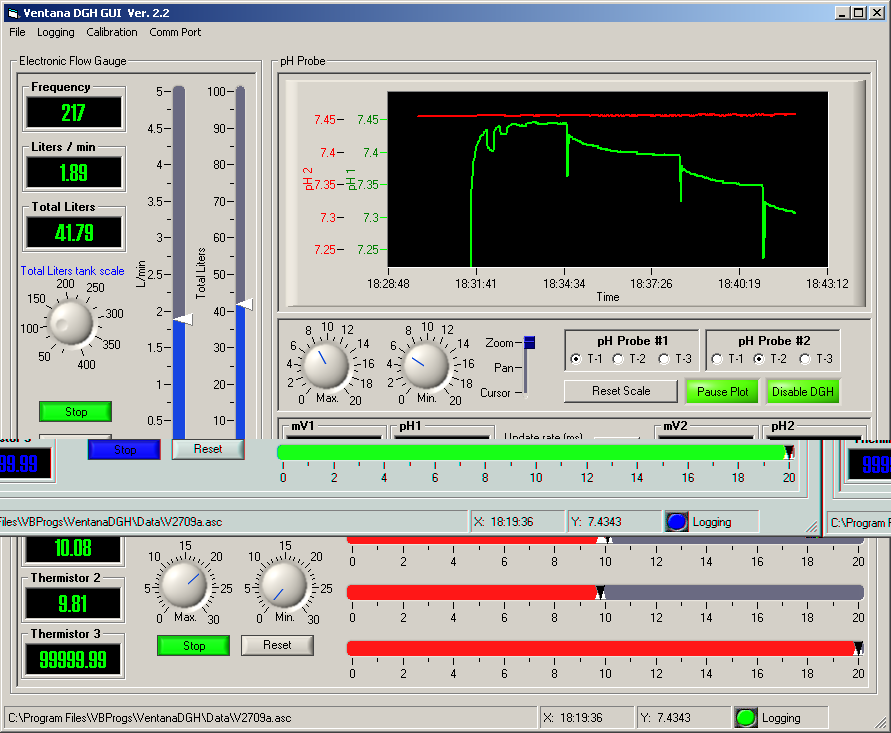Click the Thermistor 3 value 99999.99
The image size is (891, 733).
[x=73, y=659]
